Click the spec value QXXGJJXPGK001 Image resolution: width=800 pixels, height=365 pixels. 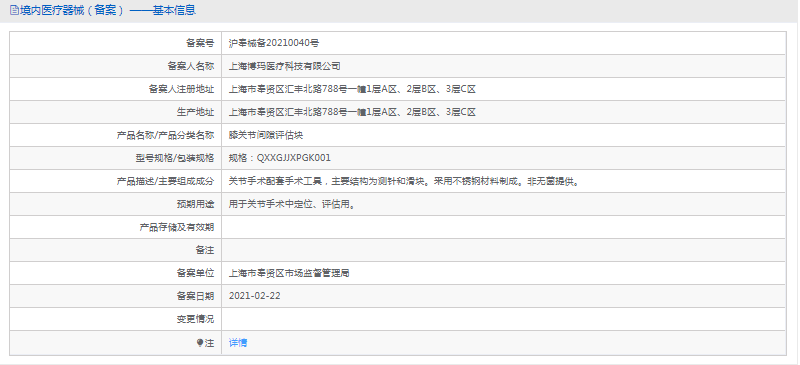pyautogui.click(x=293, y=158)
